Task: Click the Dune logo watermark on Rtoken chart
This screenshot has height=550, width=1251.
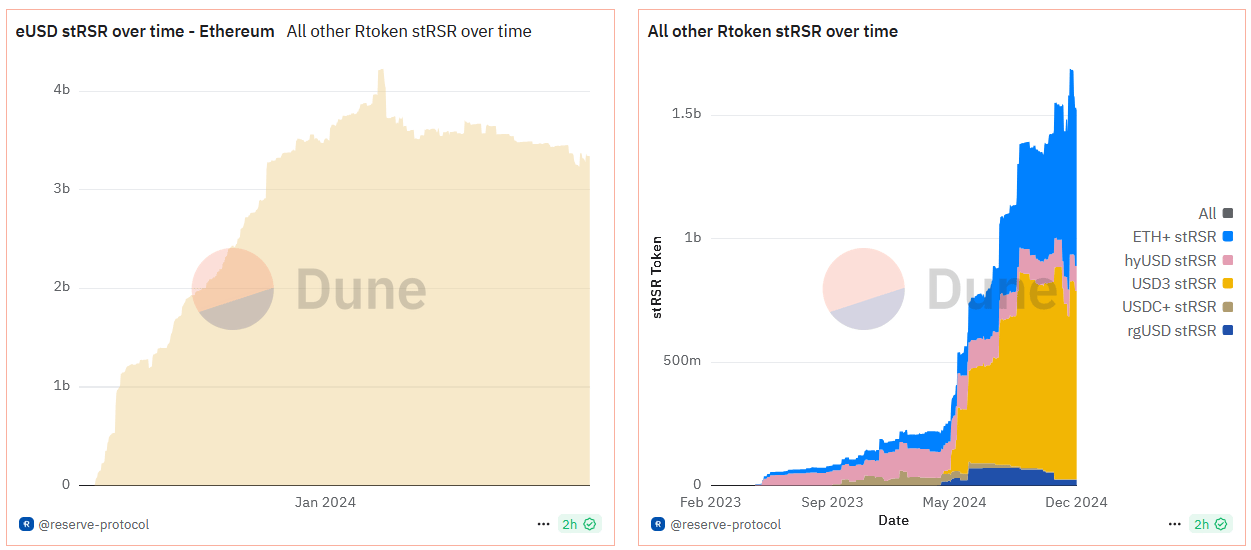Action: [x=940, y=289]
